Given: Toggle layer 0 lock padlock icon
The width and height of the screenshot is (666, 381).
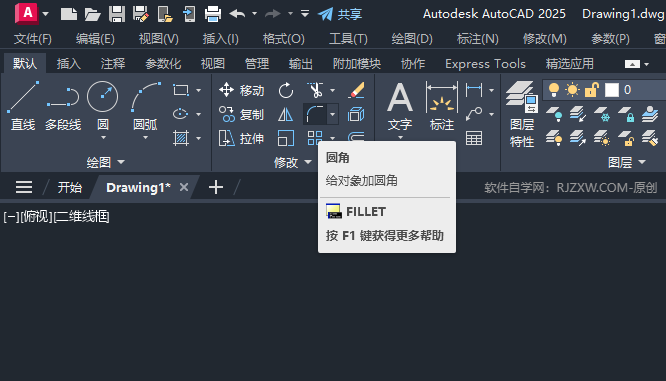Looking at the screenshot, I should [591, 90].
